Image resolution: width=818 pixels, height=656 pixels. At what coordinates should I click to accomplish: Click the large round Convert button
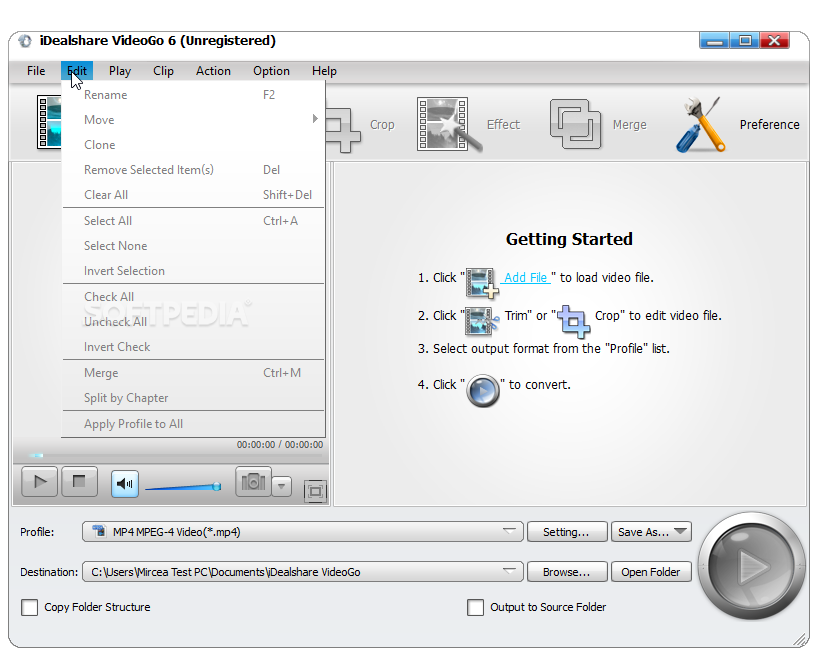751,566
